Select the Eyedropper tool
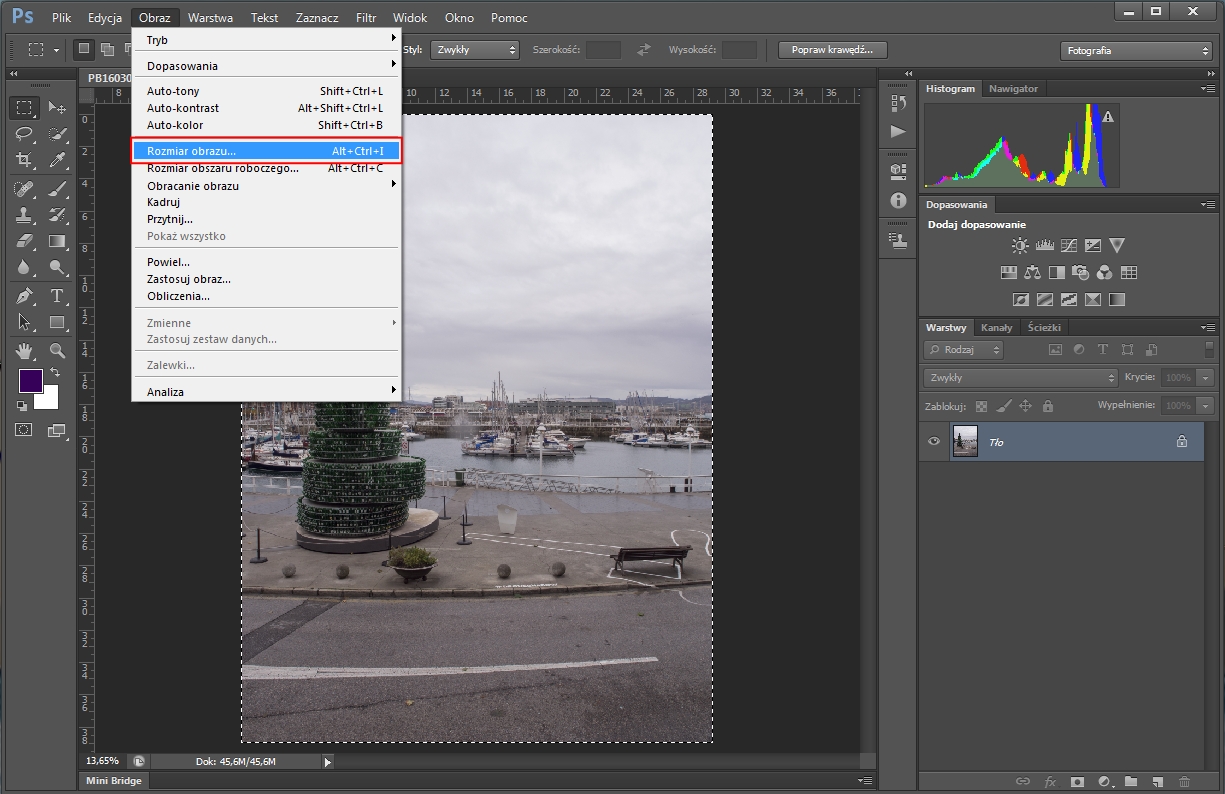The height and width of the screenshot is (794, 1225). (x=57, y=160)
